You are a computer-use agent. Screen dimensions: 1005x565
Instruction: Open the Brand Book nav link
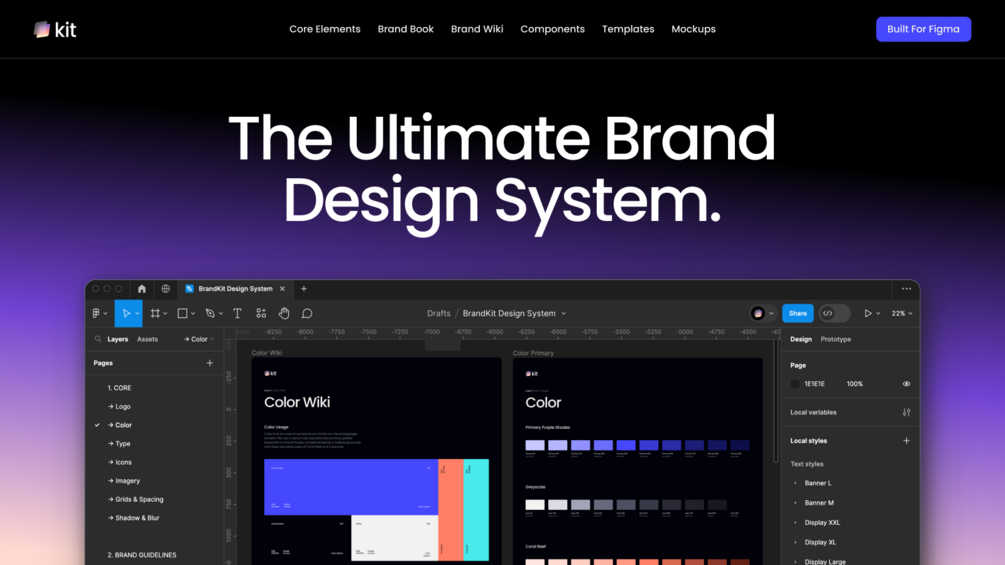[406, 29]
